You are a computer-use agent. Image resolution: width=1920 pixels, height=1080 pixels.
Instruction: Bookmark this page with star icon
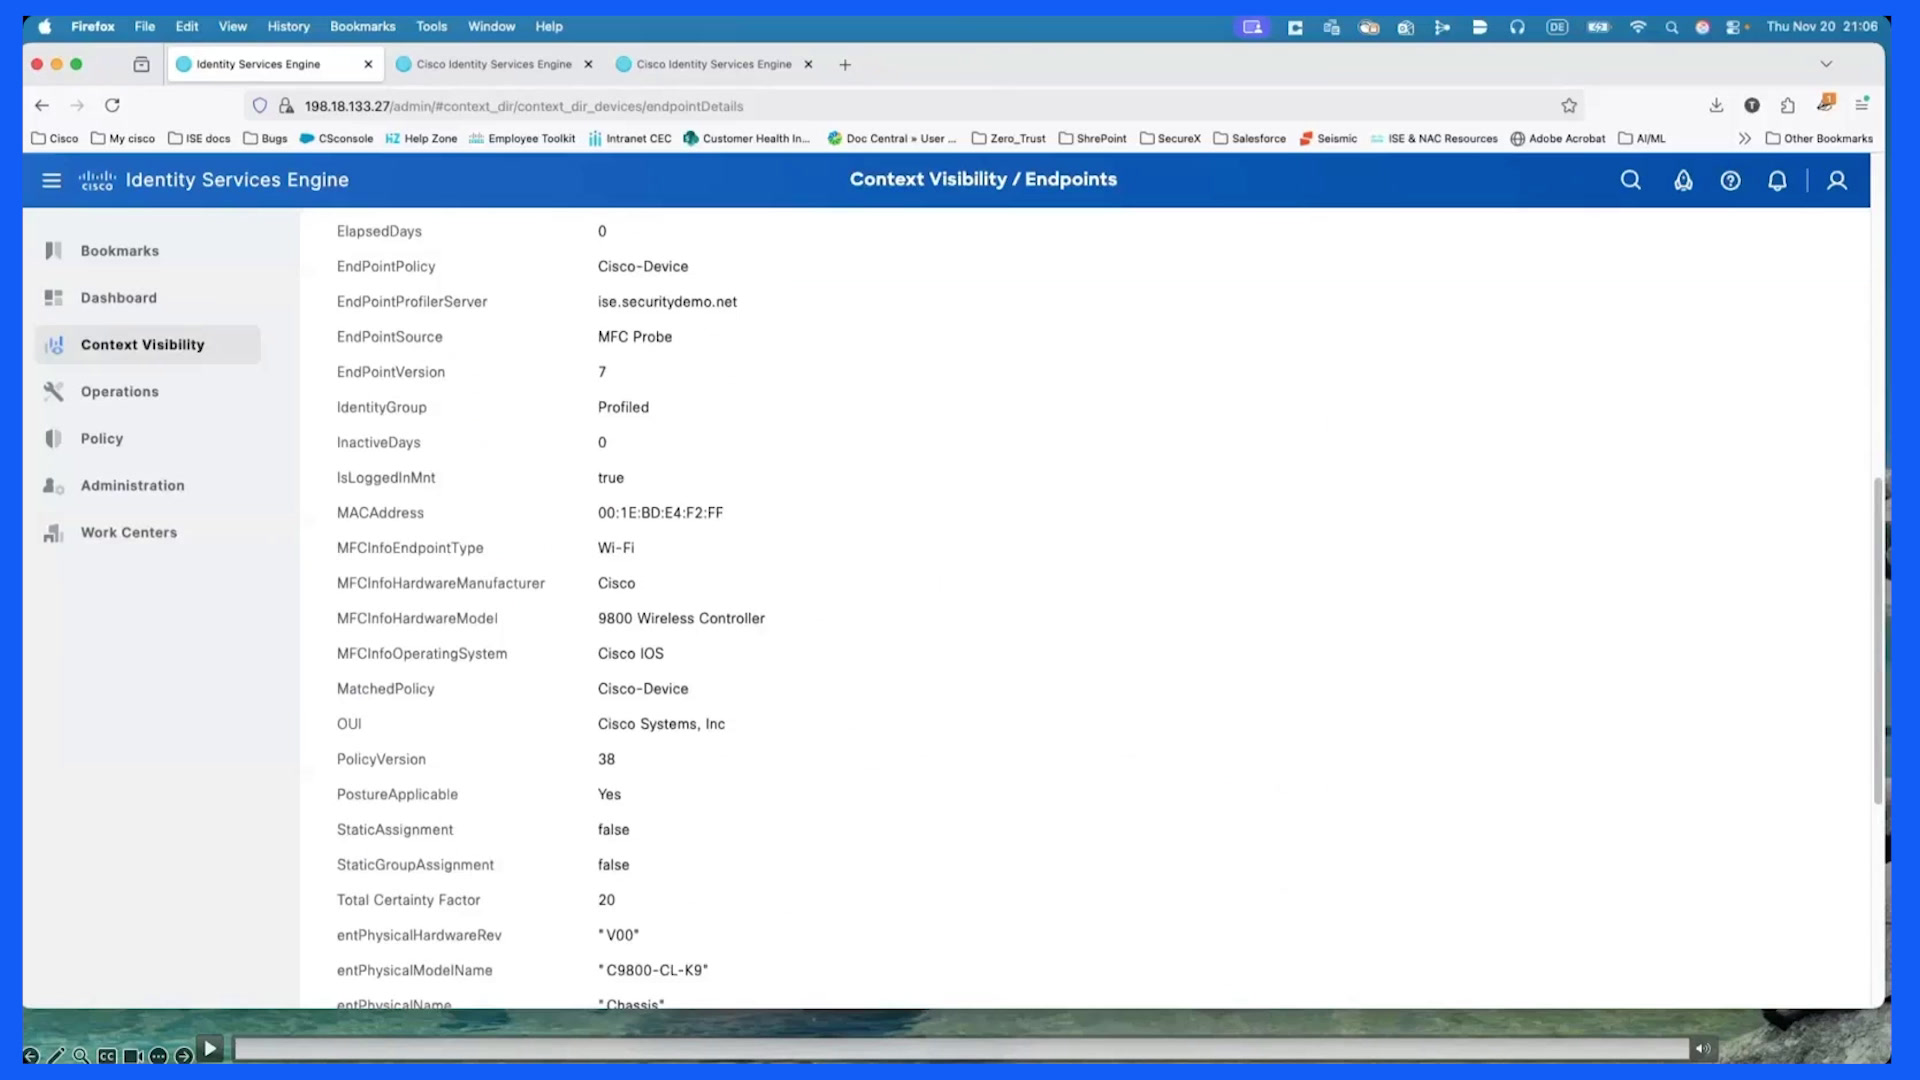1569,106
